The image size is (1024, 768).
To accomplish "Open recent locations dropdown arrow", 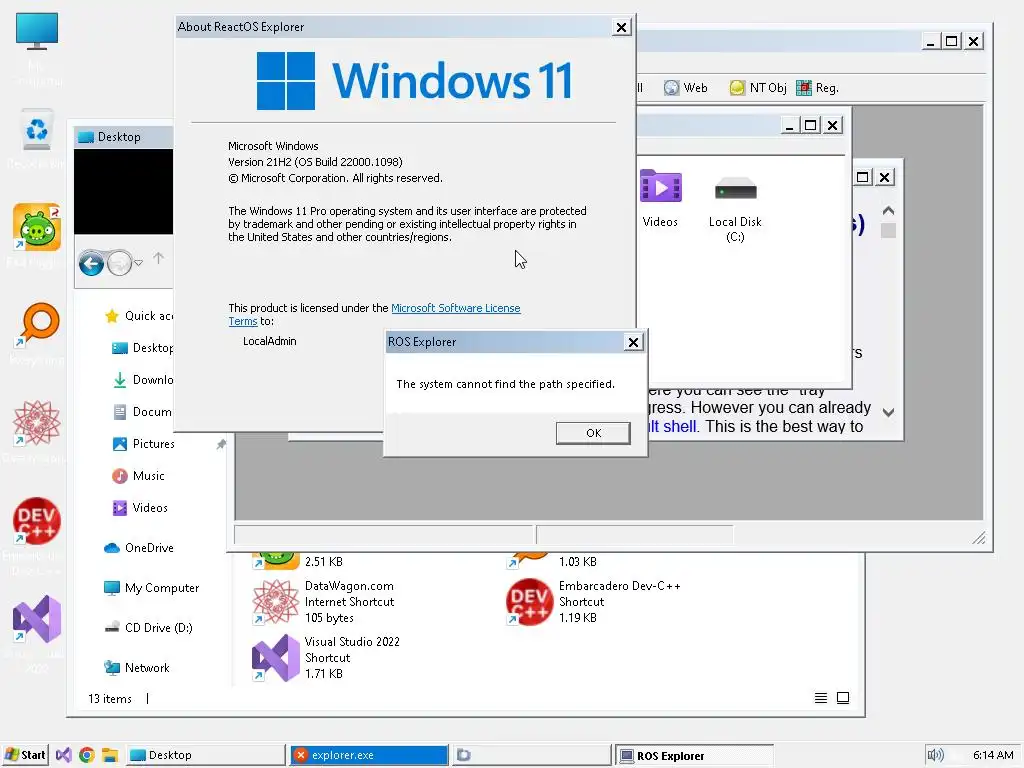I will (138, 263).
